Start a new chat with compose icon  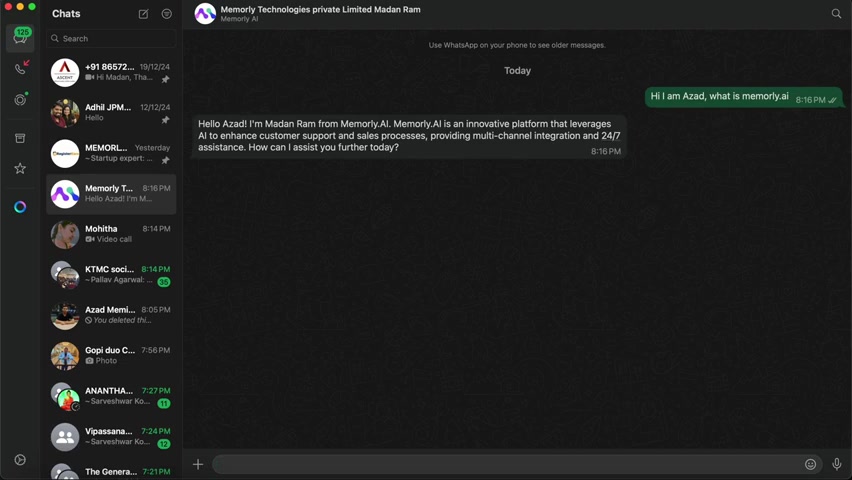pos(143,14)
